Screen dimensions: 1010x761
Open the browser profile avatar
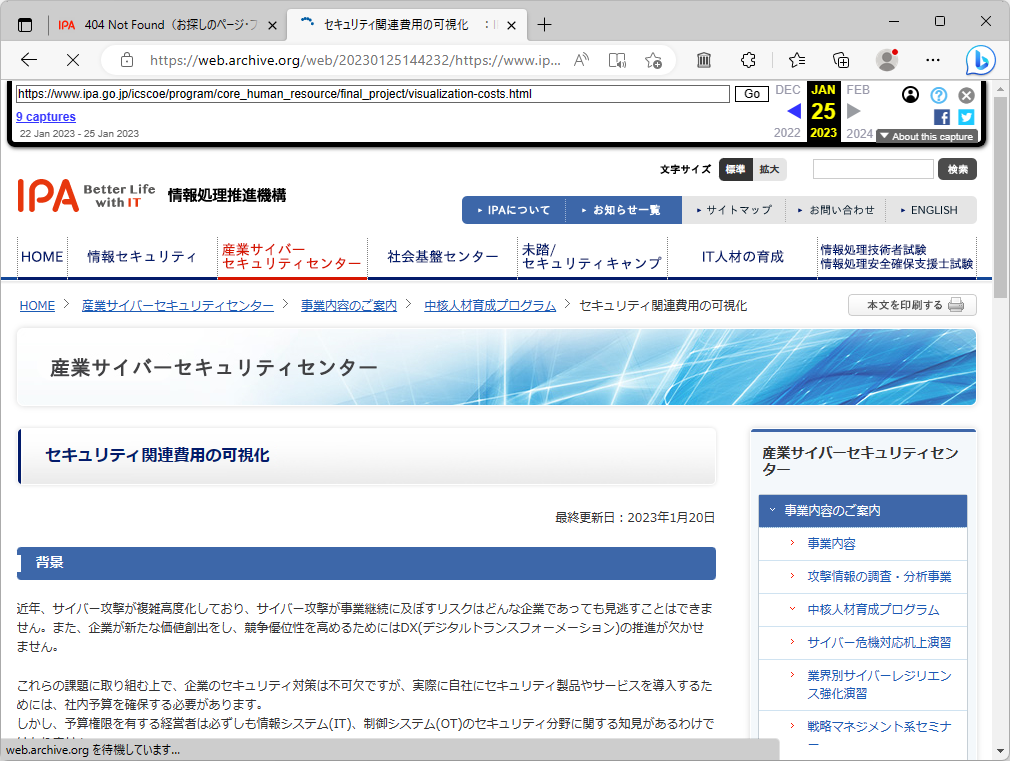pos(887,60)
